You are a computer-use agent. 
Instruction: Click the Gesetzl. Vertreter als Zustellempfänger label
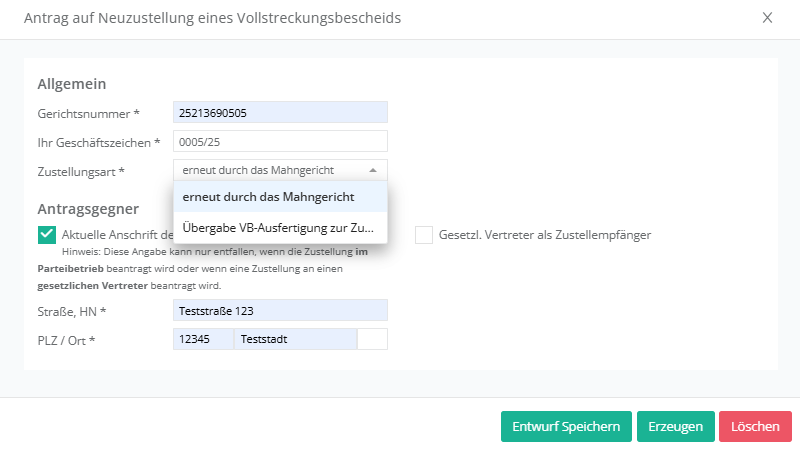click(x=545, y=235)
